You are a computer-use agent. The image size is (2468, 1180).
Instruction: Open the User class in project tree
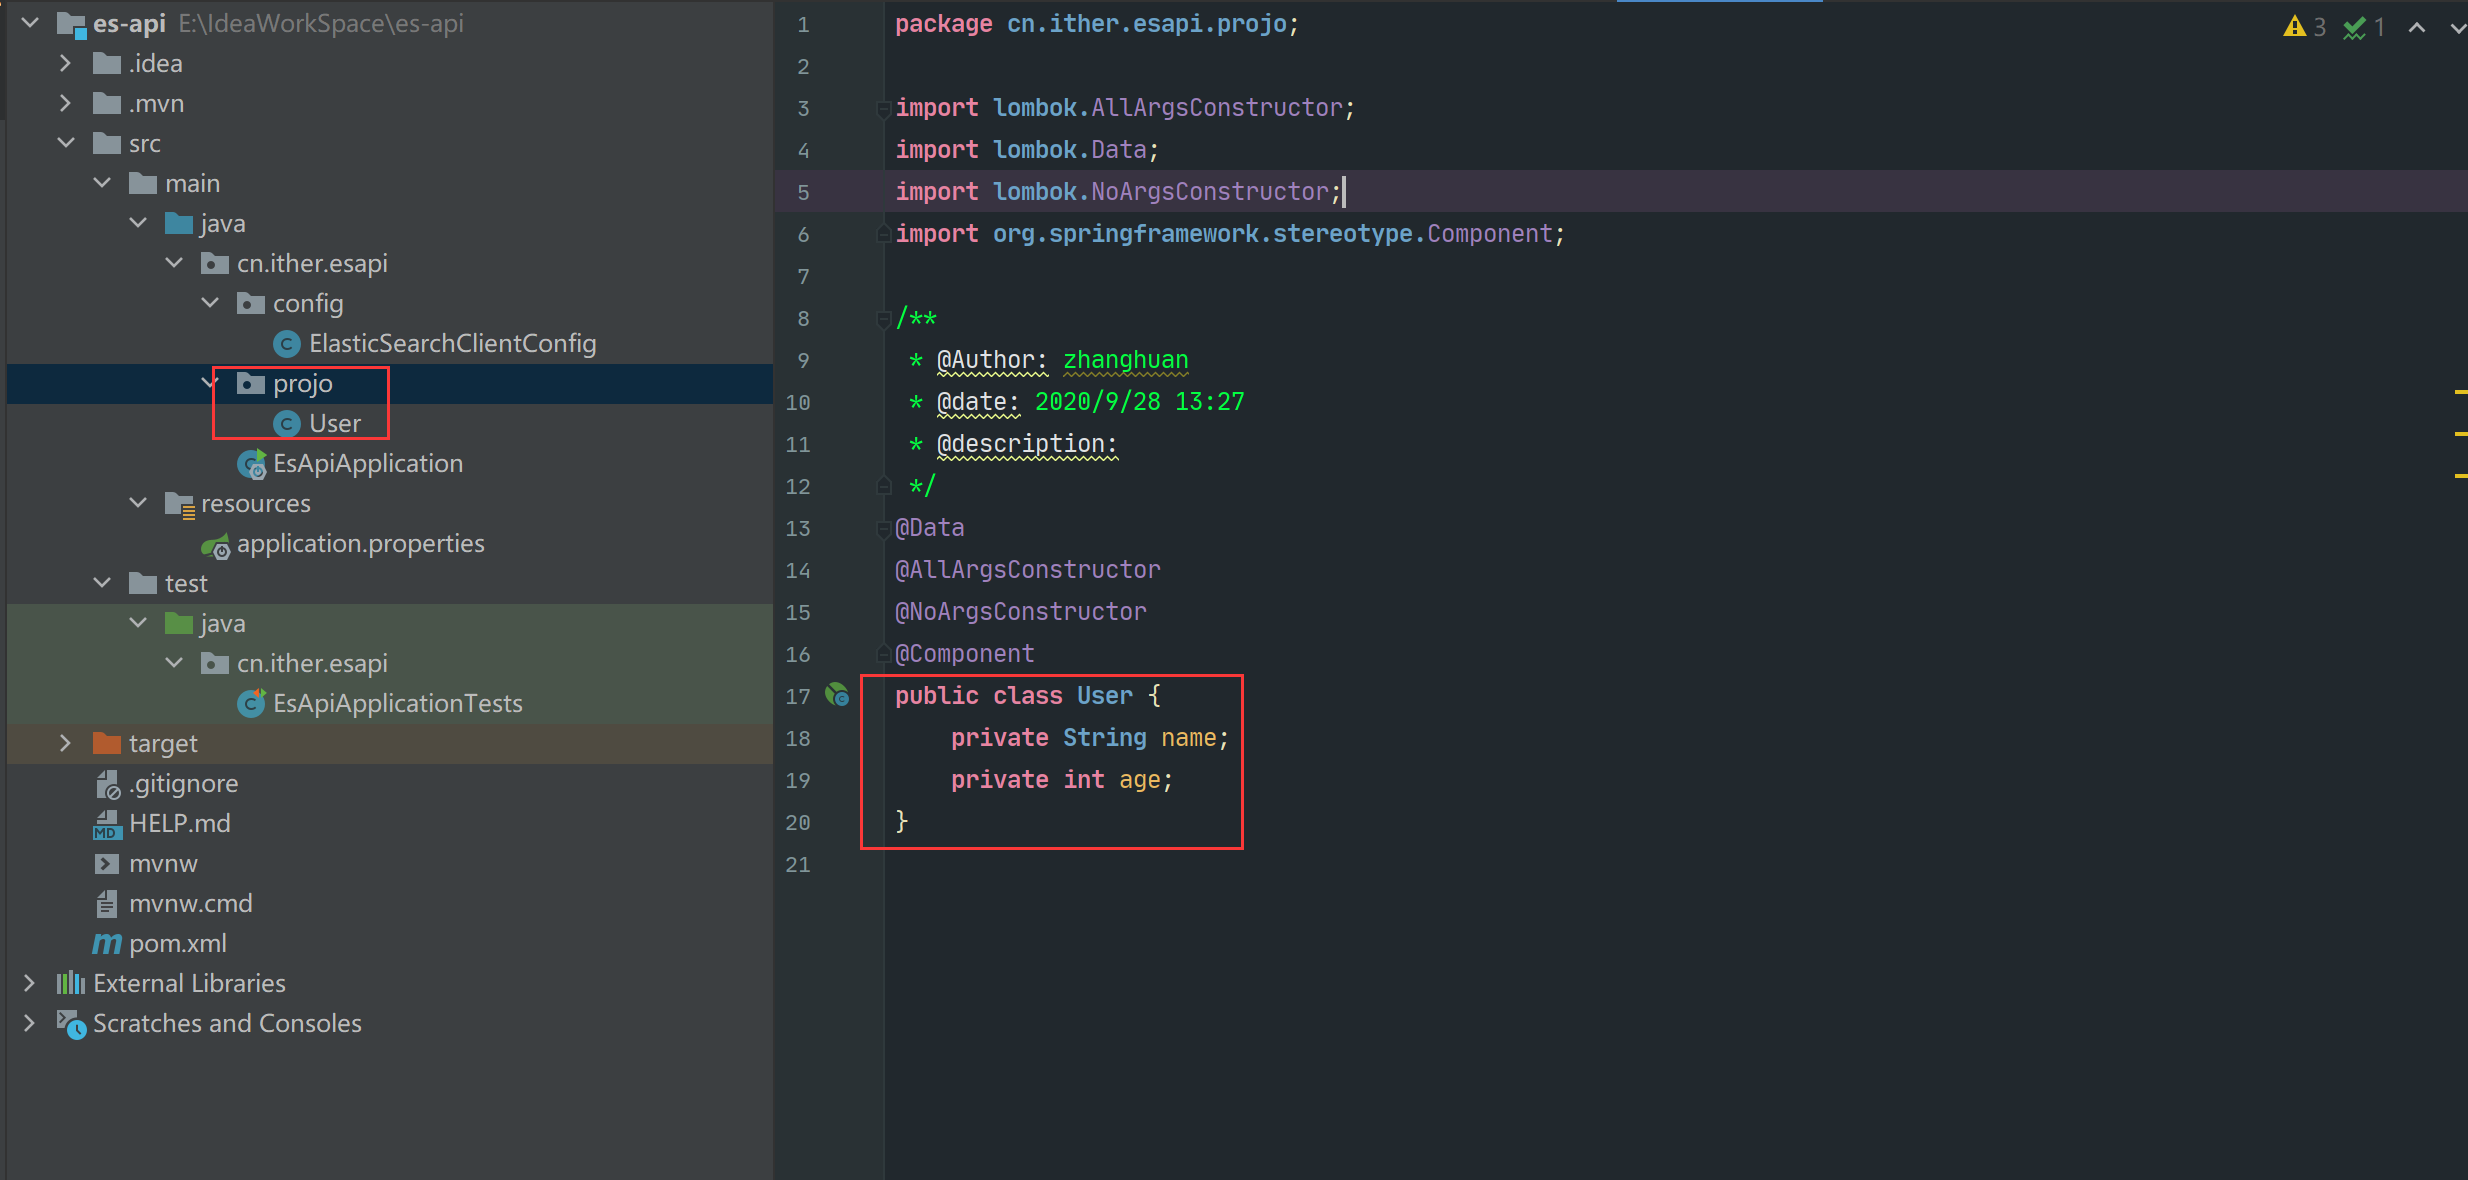point(334,424)
